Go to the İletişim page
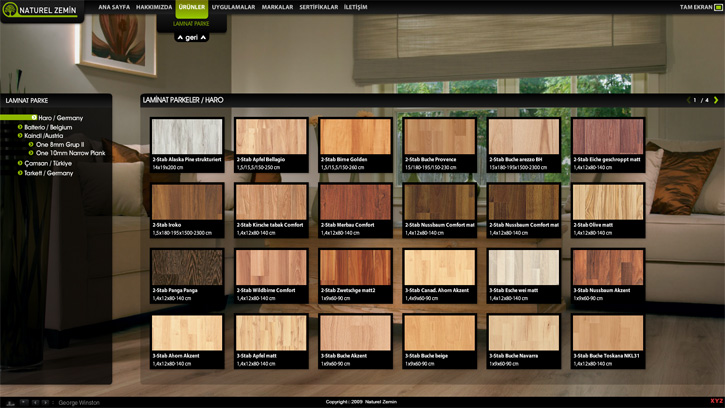The height and width of the screenshot is (408, 725). point(355,7)
